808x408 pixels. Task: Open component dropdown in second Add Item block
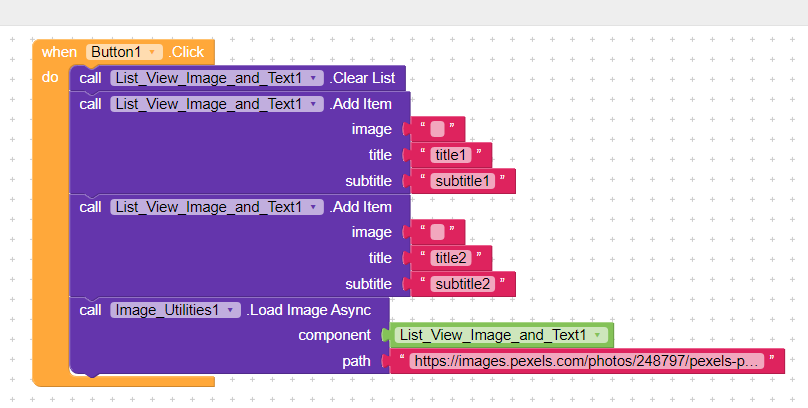313,207
